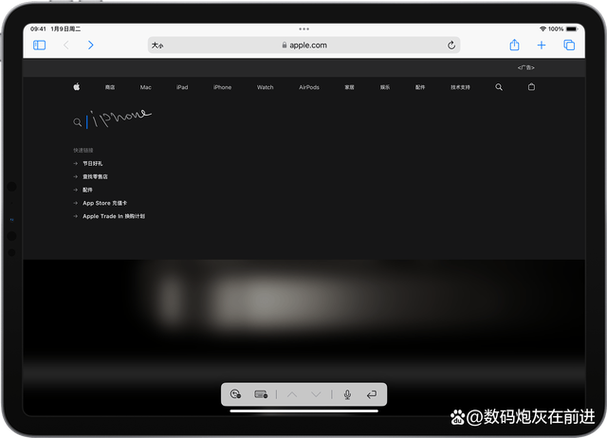Click the magnifier beside search field
Image resolution: width=607 pixels, height=438 pixels.
click(77, 122)
